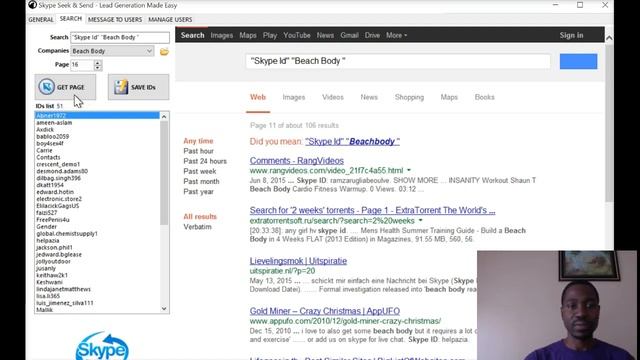Viewport: 640px width, 360px height.
Task: Expand the More dropdown in Google bar
Action: pyautogui.click(x=396, y=35)
